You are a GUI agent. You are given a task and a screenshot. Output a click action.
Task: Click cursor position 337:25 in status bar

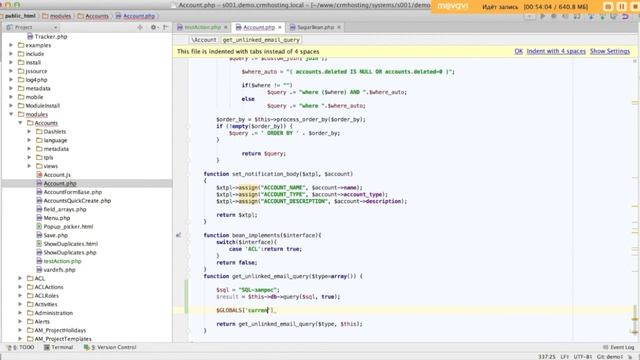coord(547,357)
